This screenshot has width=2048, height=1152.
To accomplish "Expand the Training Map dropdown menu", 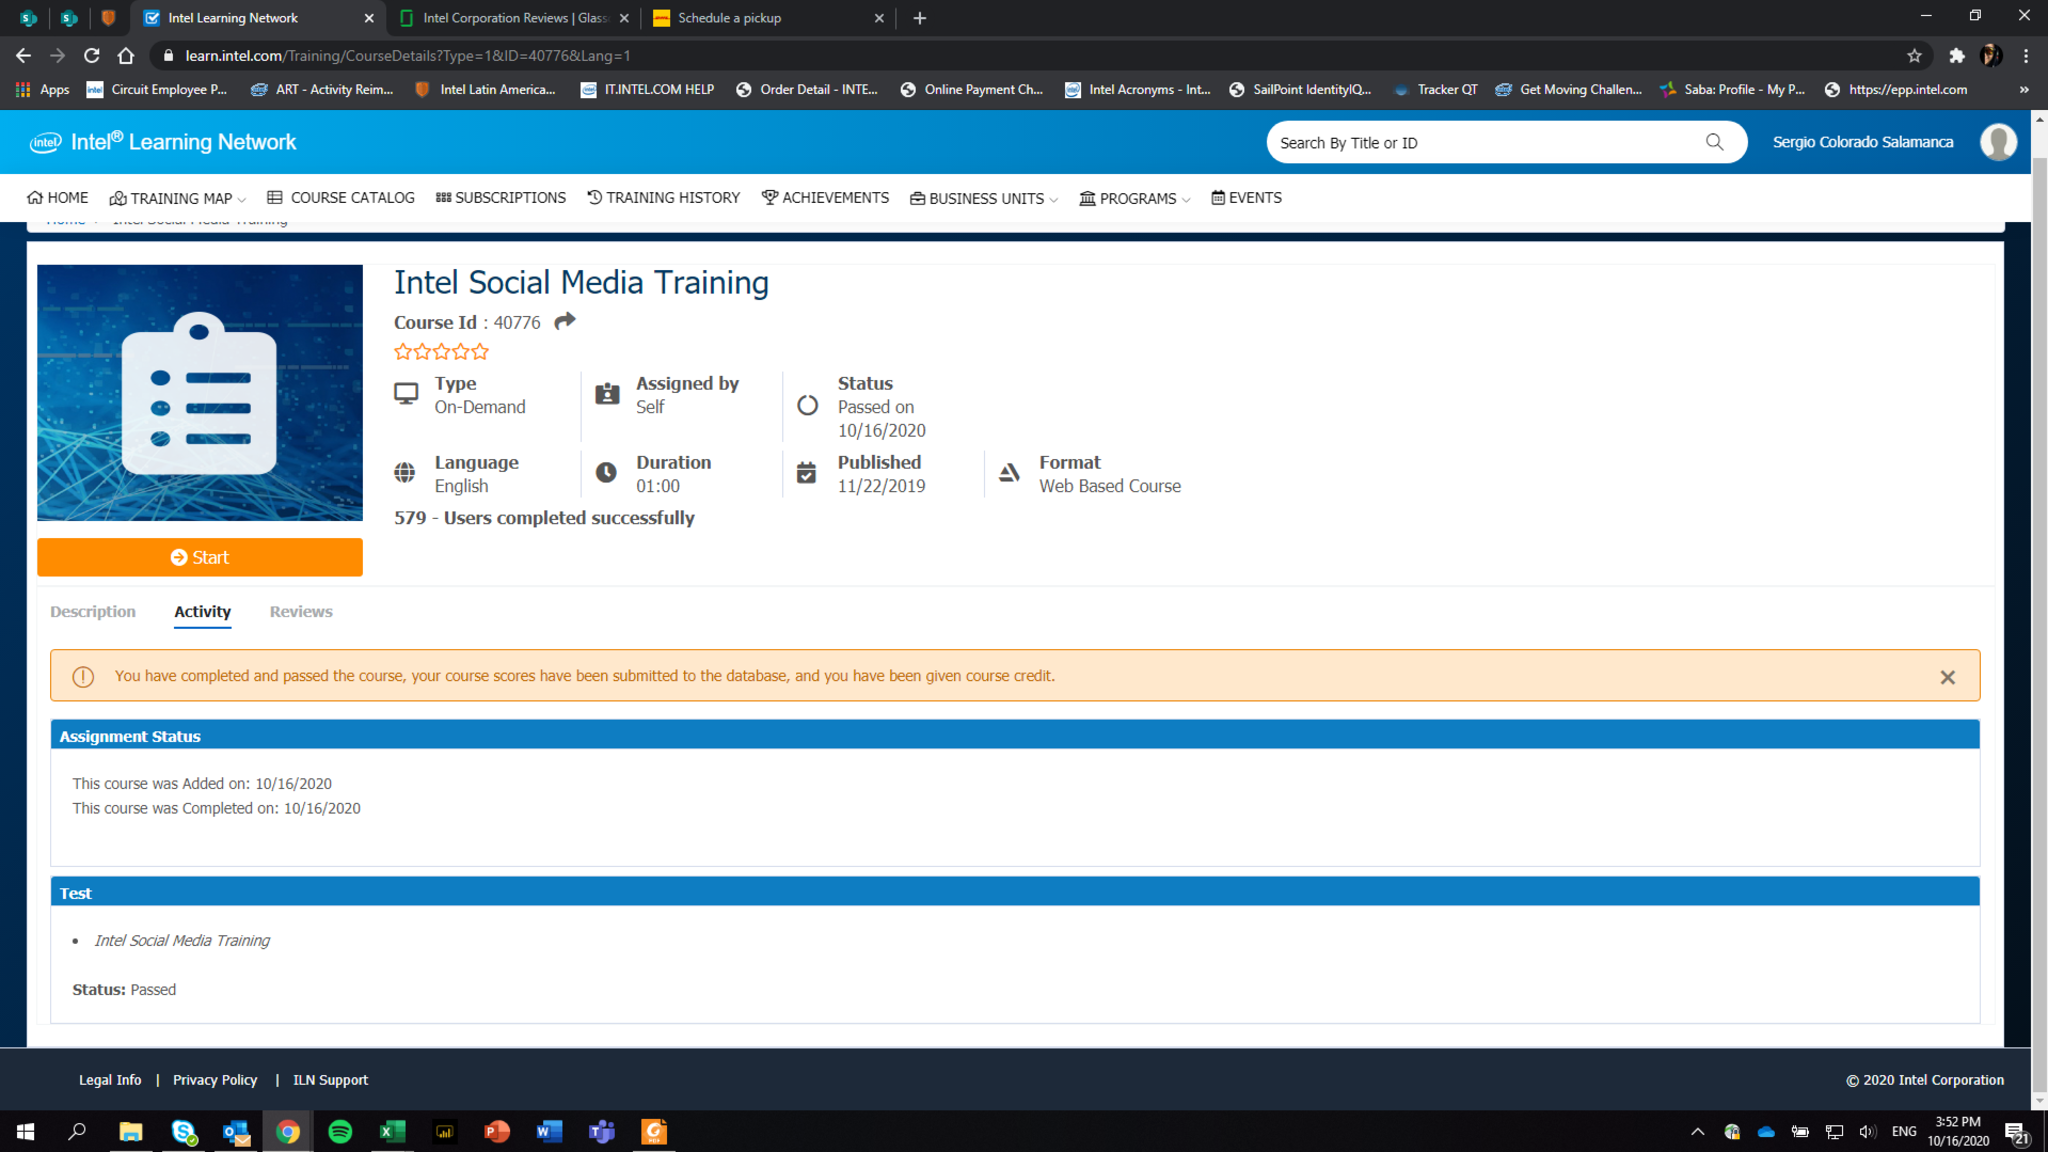I will (x=178, y=198).
